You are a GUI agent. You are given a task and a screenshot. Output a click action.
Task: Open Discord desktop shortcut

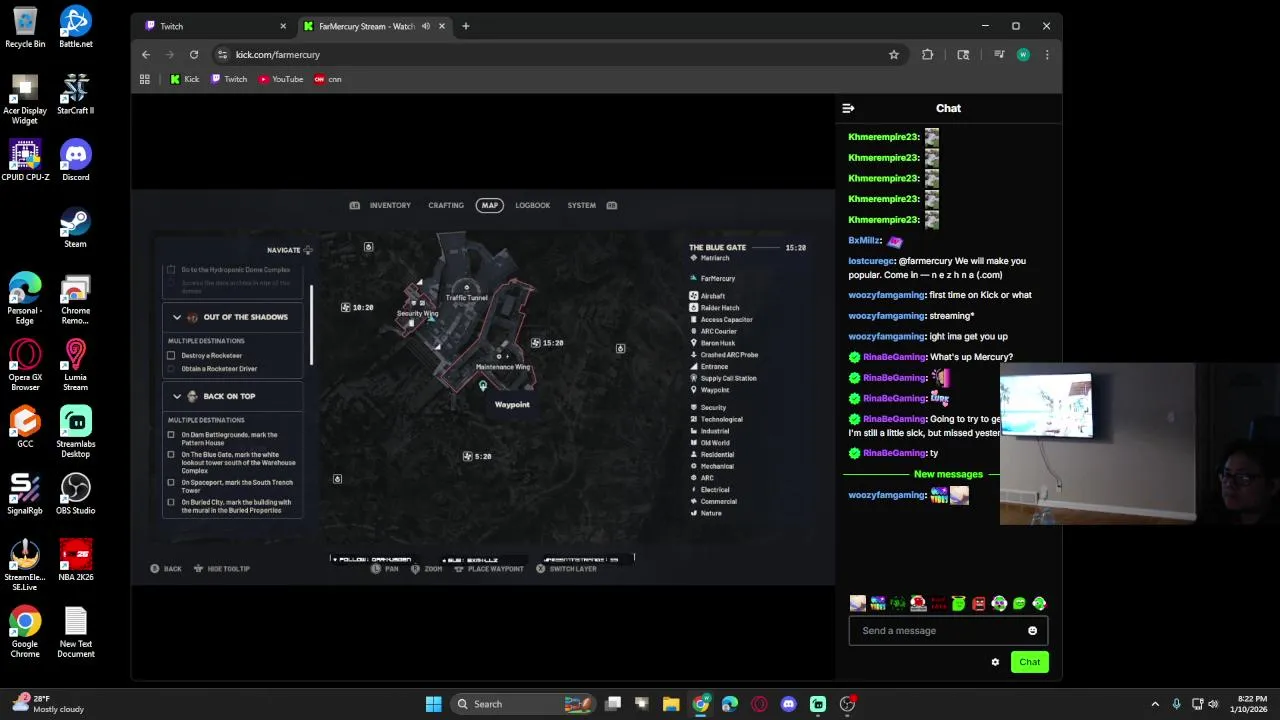pos(75,161)
